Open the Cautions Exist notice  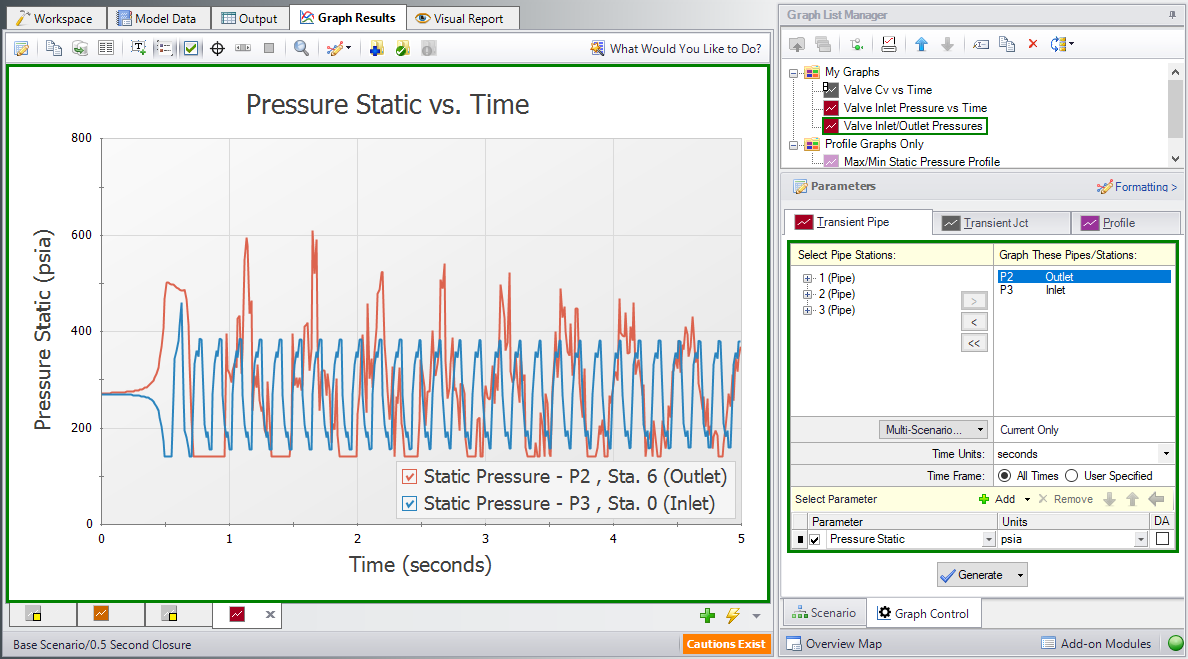point(726,644)
